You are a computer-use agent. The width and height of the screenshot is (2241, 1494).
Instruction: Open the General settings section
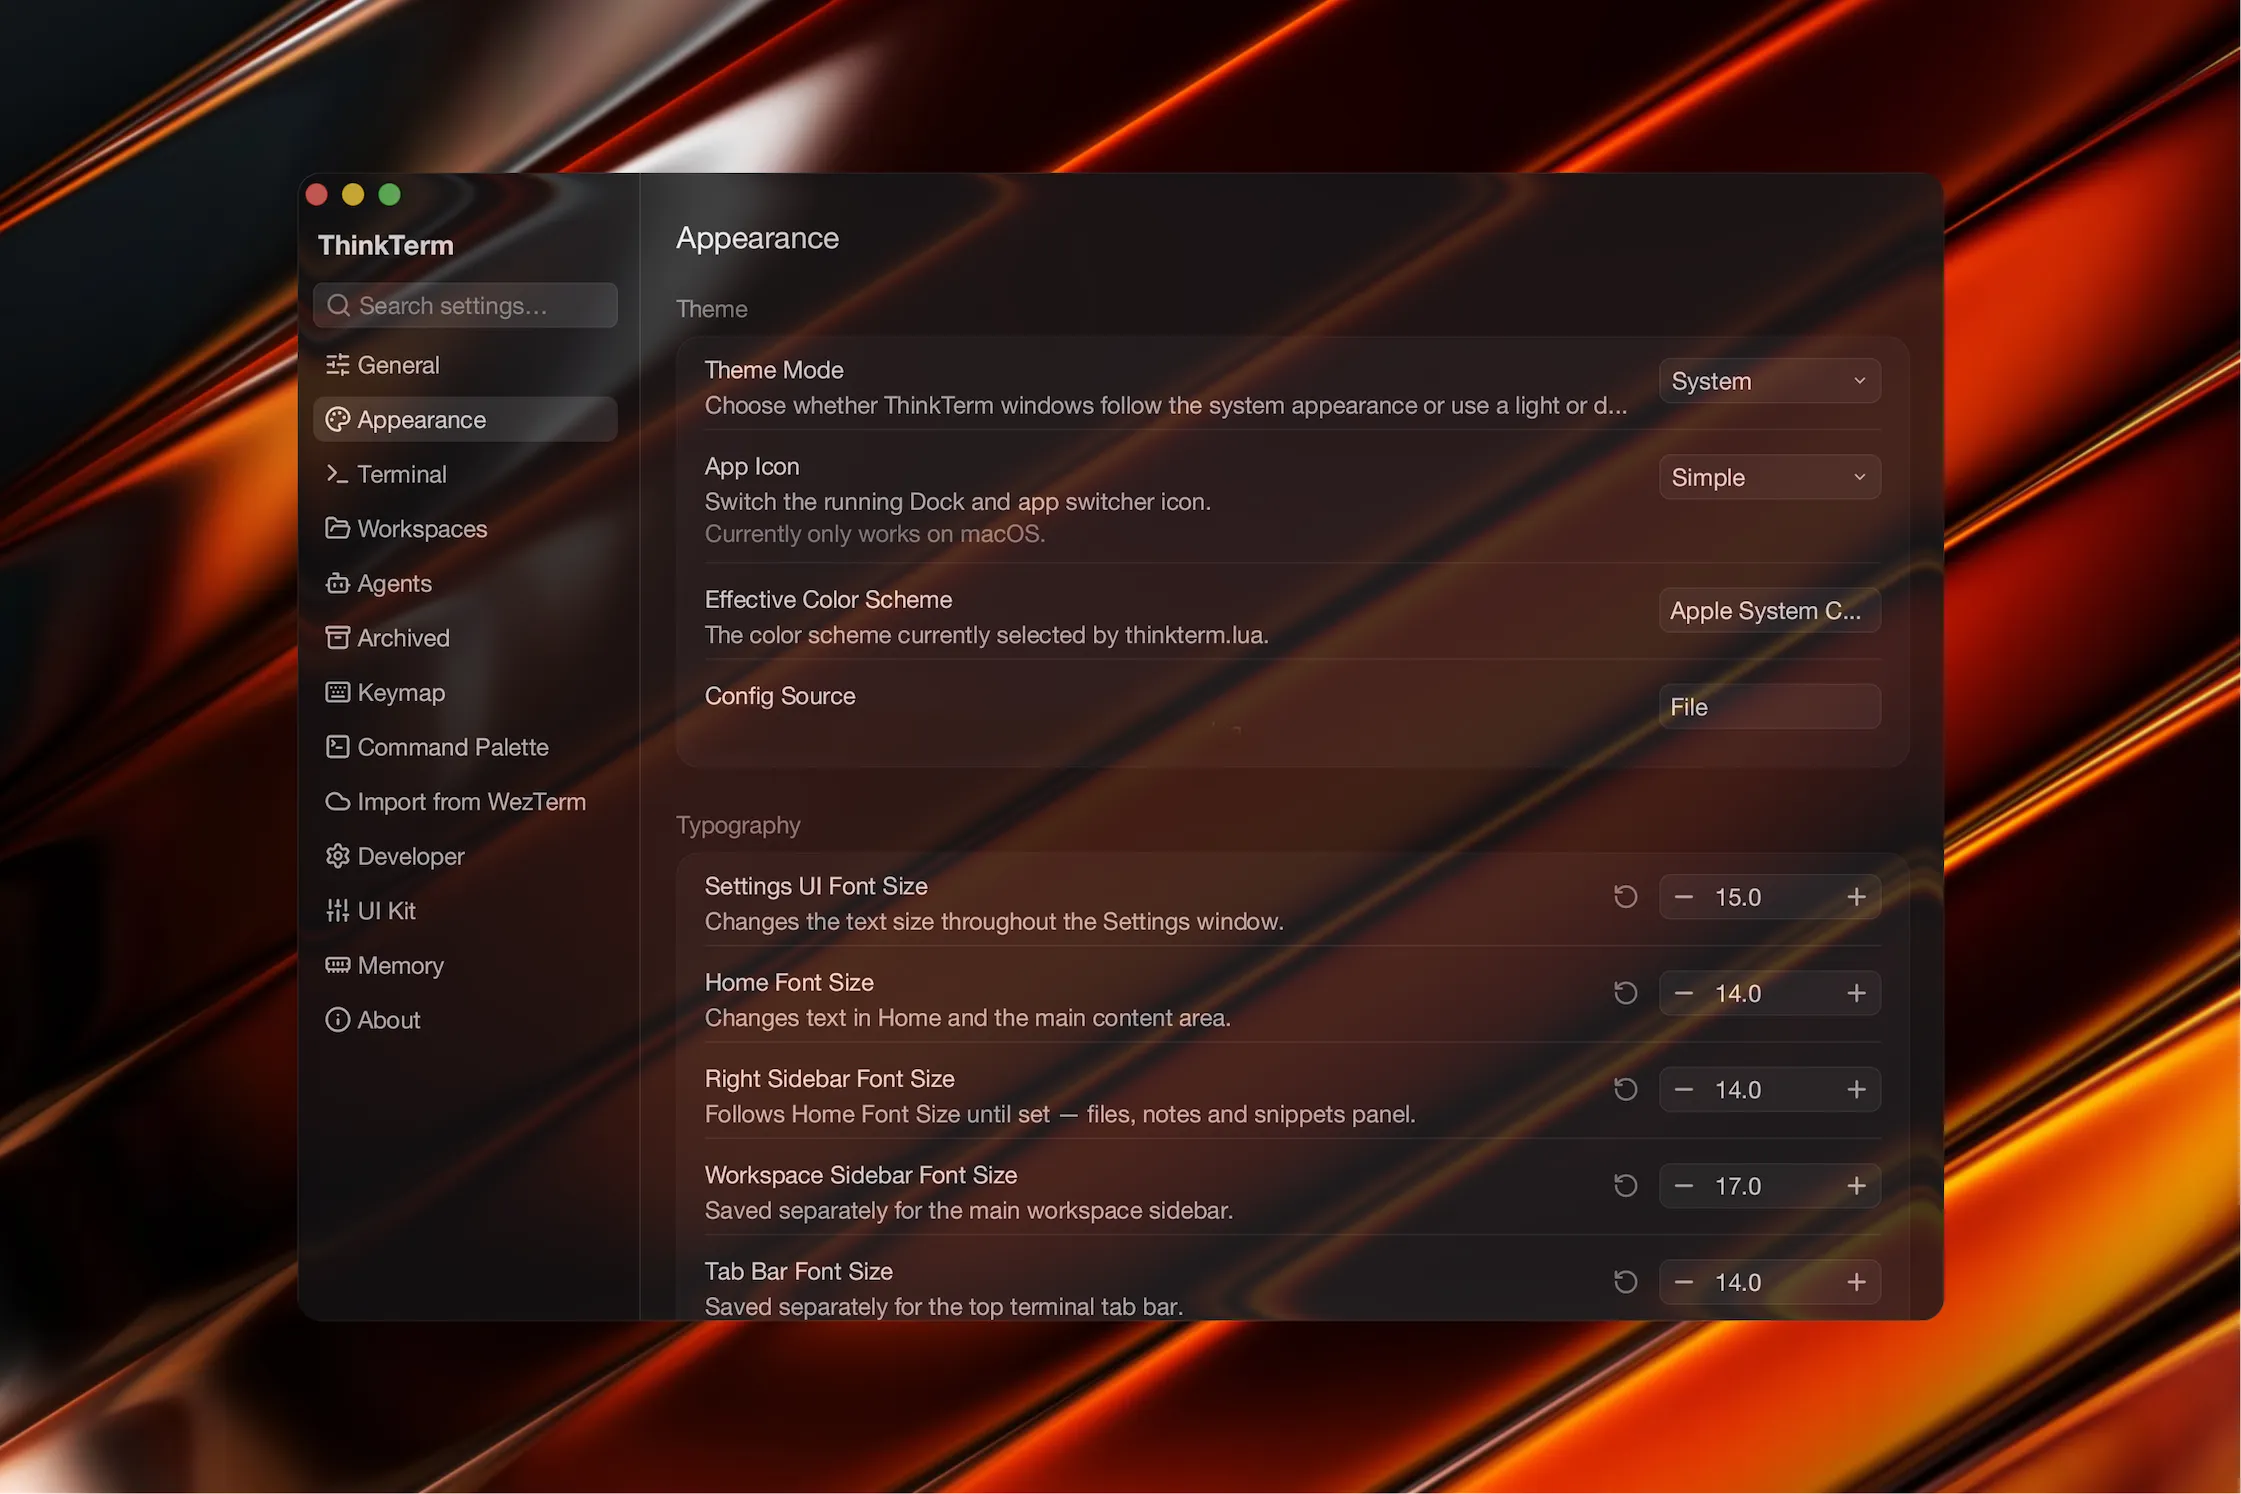pos(465,365)
